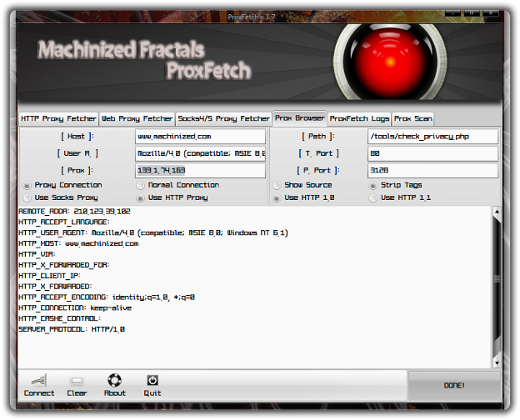Open the Socks4/5 Proxy Fetcher tab
The image size is (520, 420).
(223, 119)
